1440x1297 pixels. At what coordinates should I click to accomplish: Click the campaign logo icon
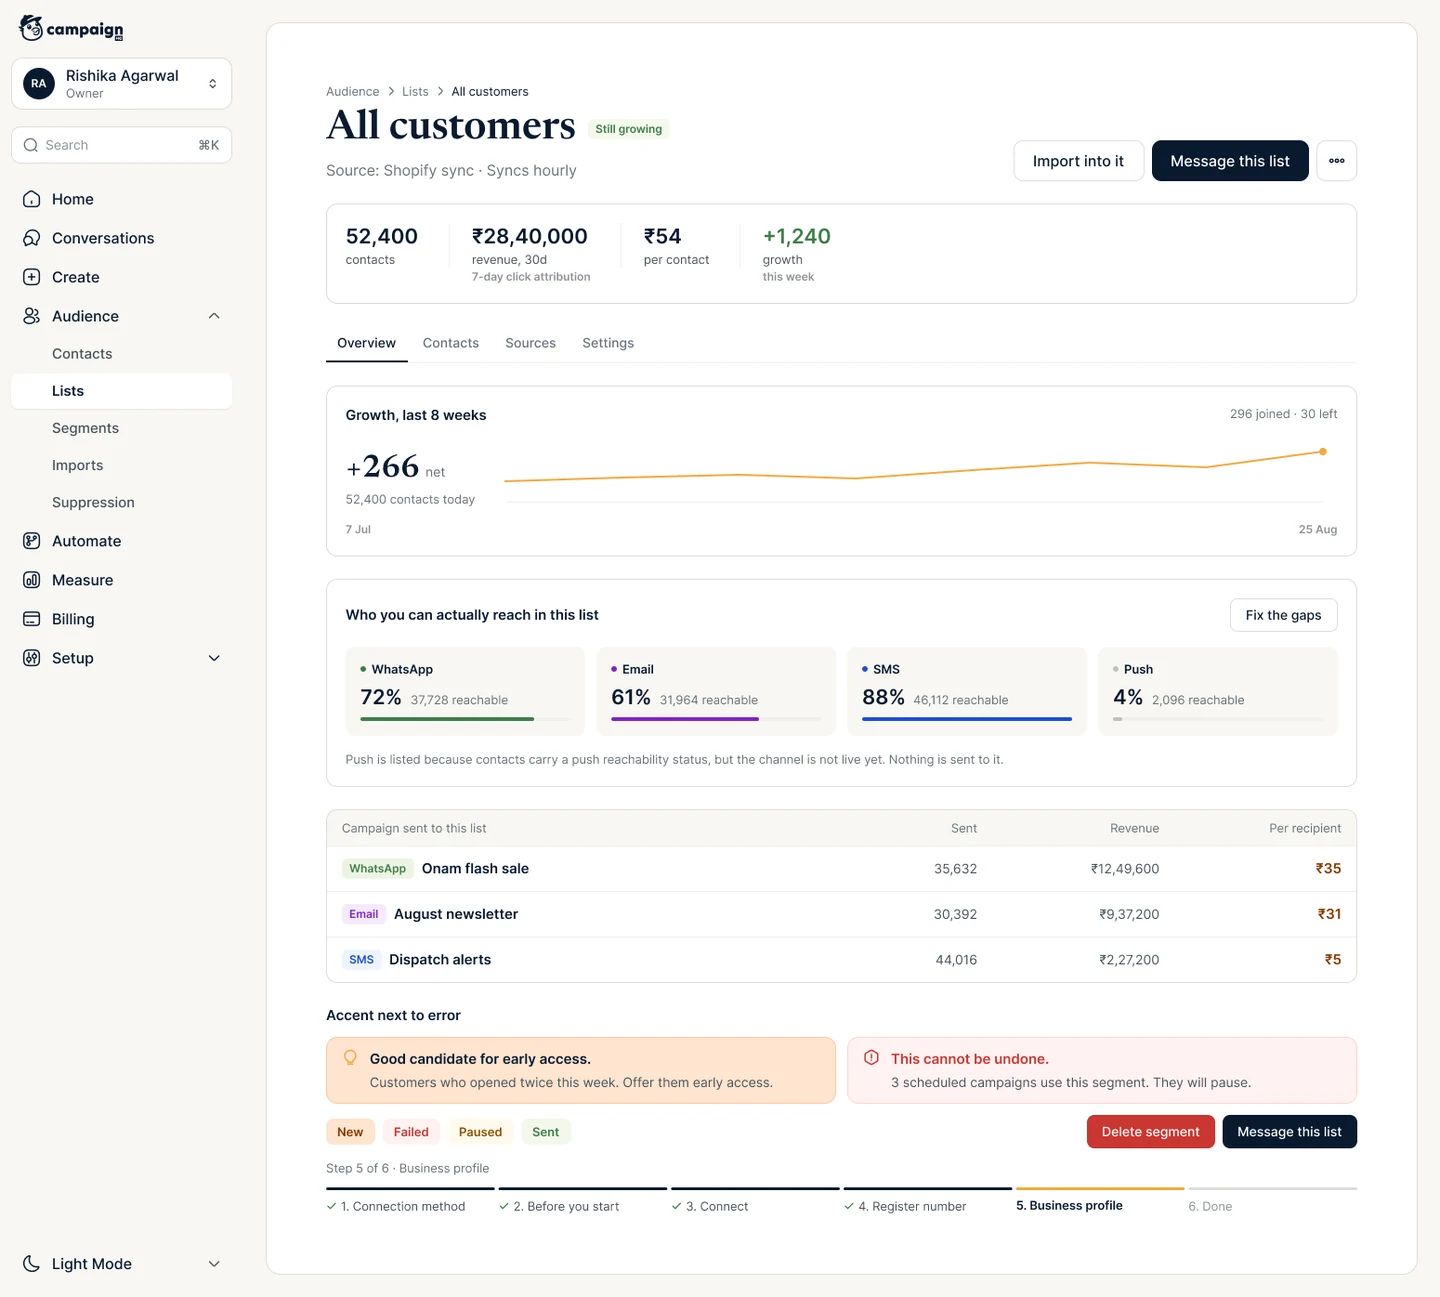click(31, 28)
